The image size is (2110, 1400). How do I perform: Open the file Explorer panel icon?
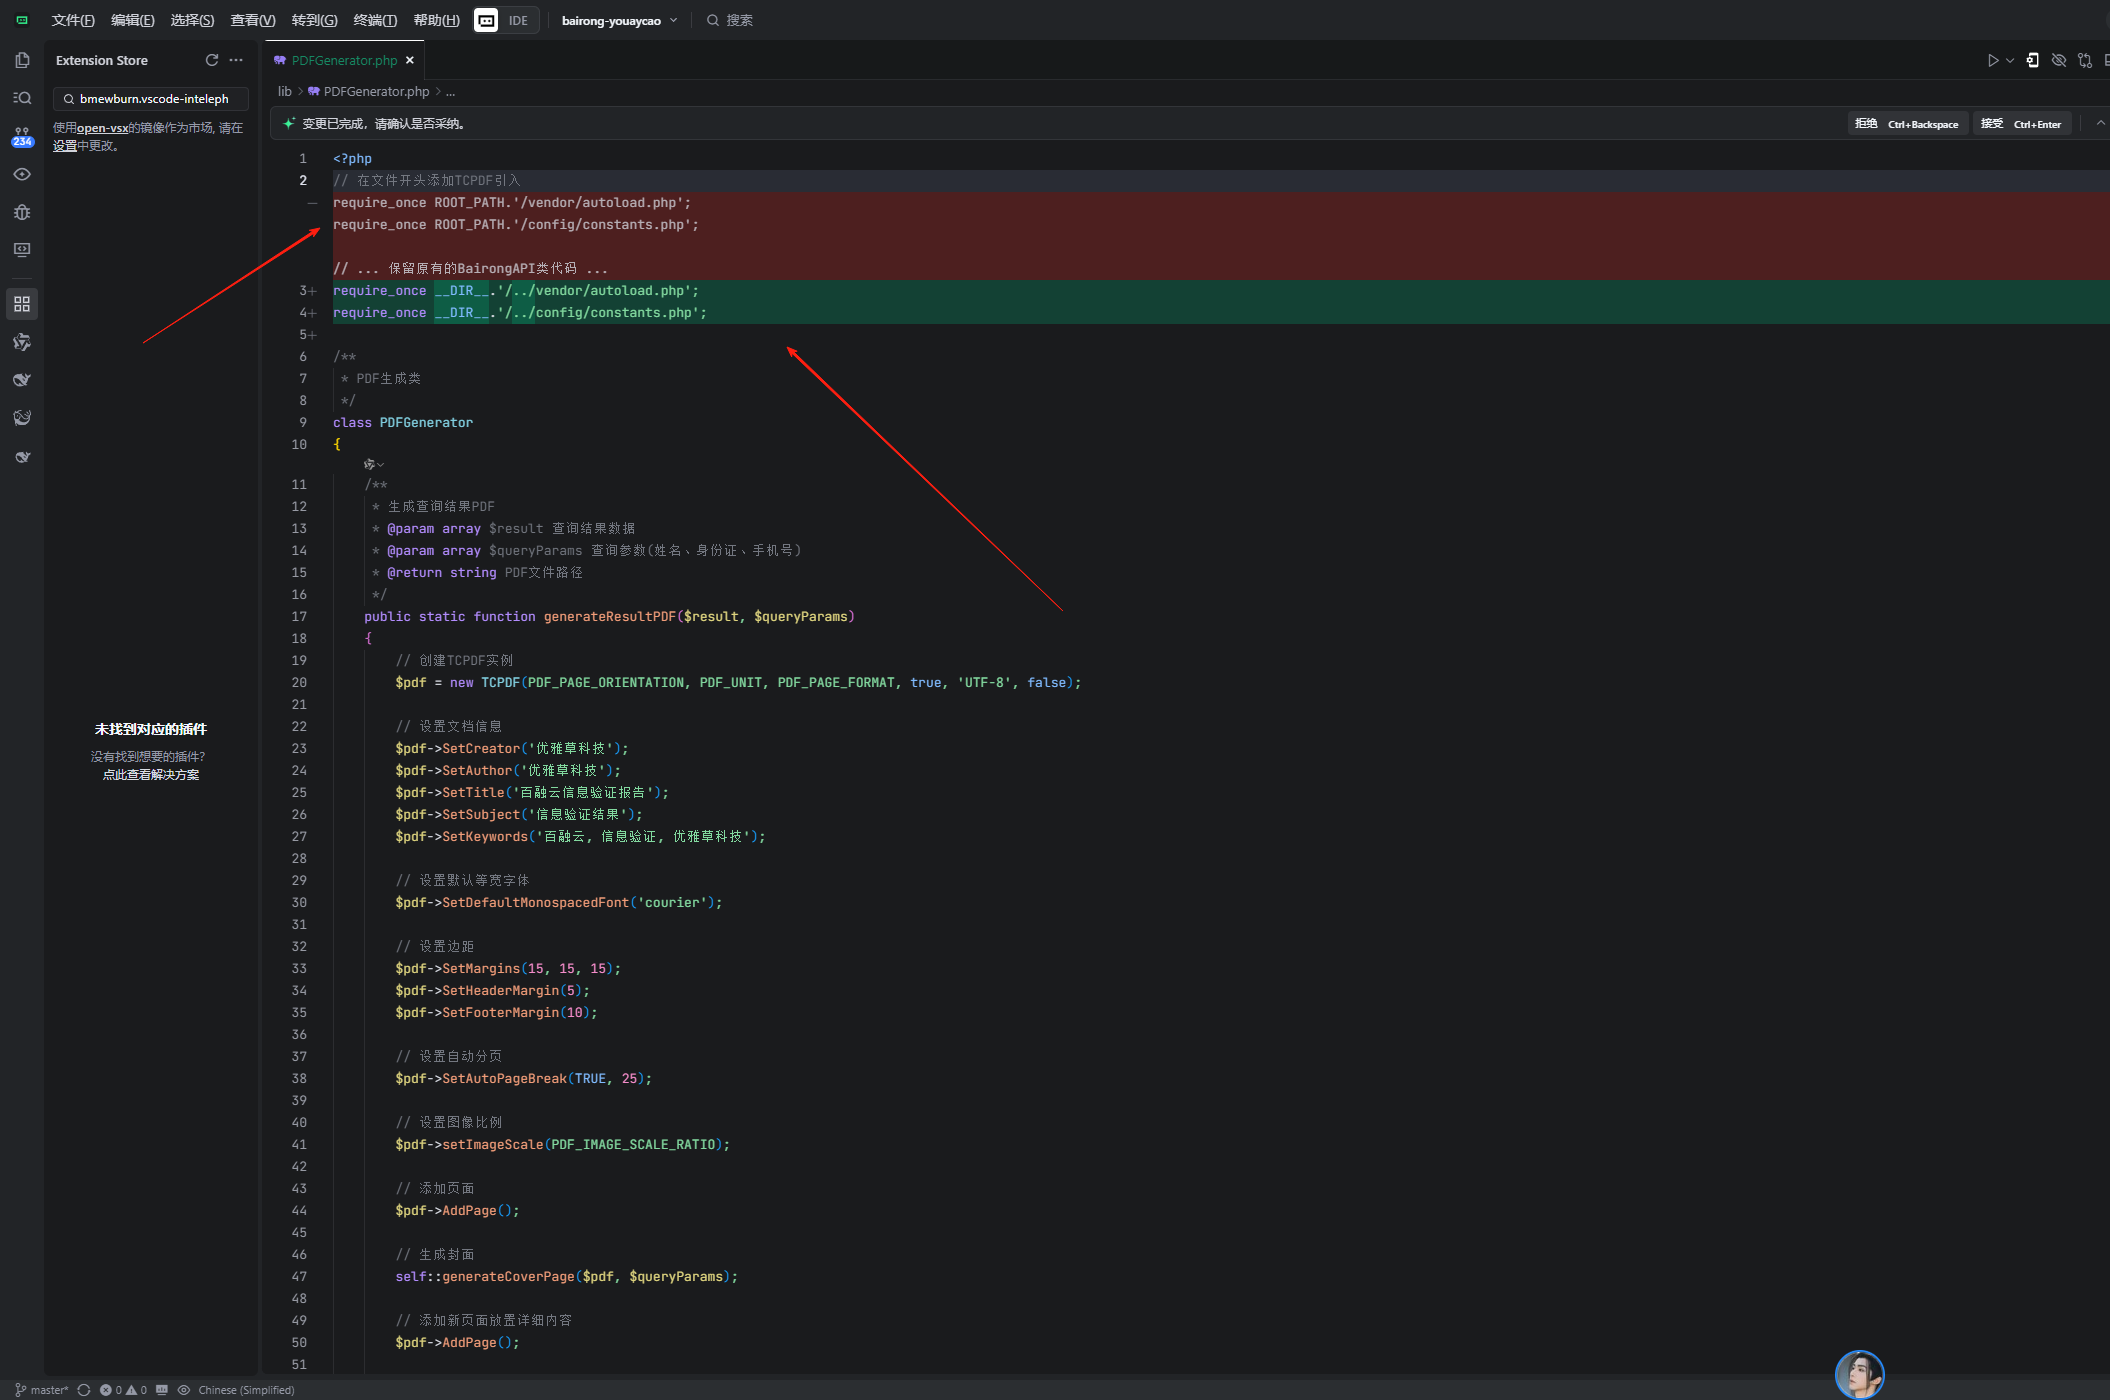(x=22, y=60)
